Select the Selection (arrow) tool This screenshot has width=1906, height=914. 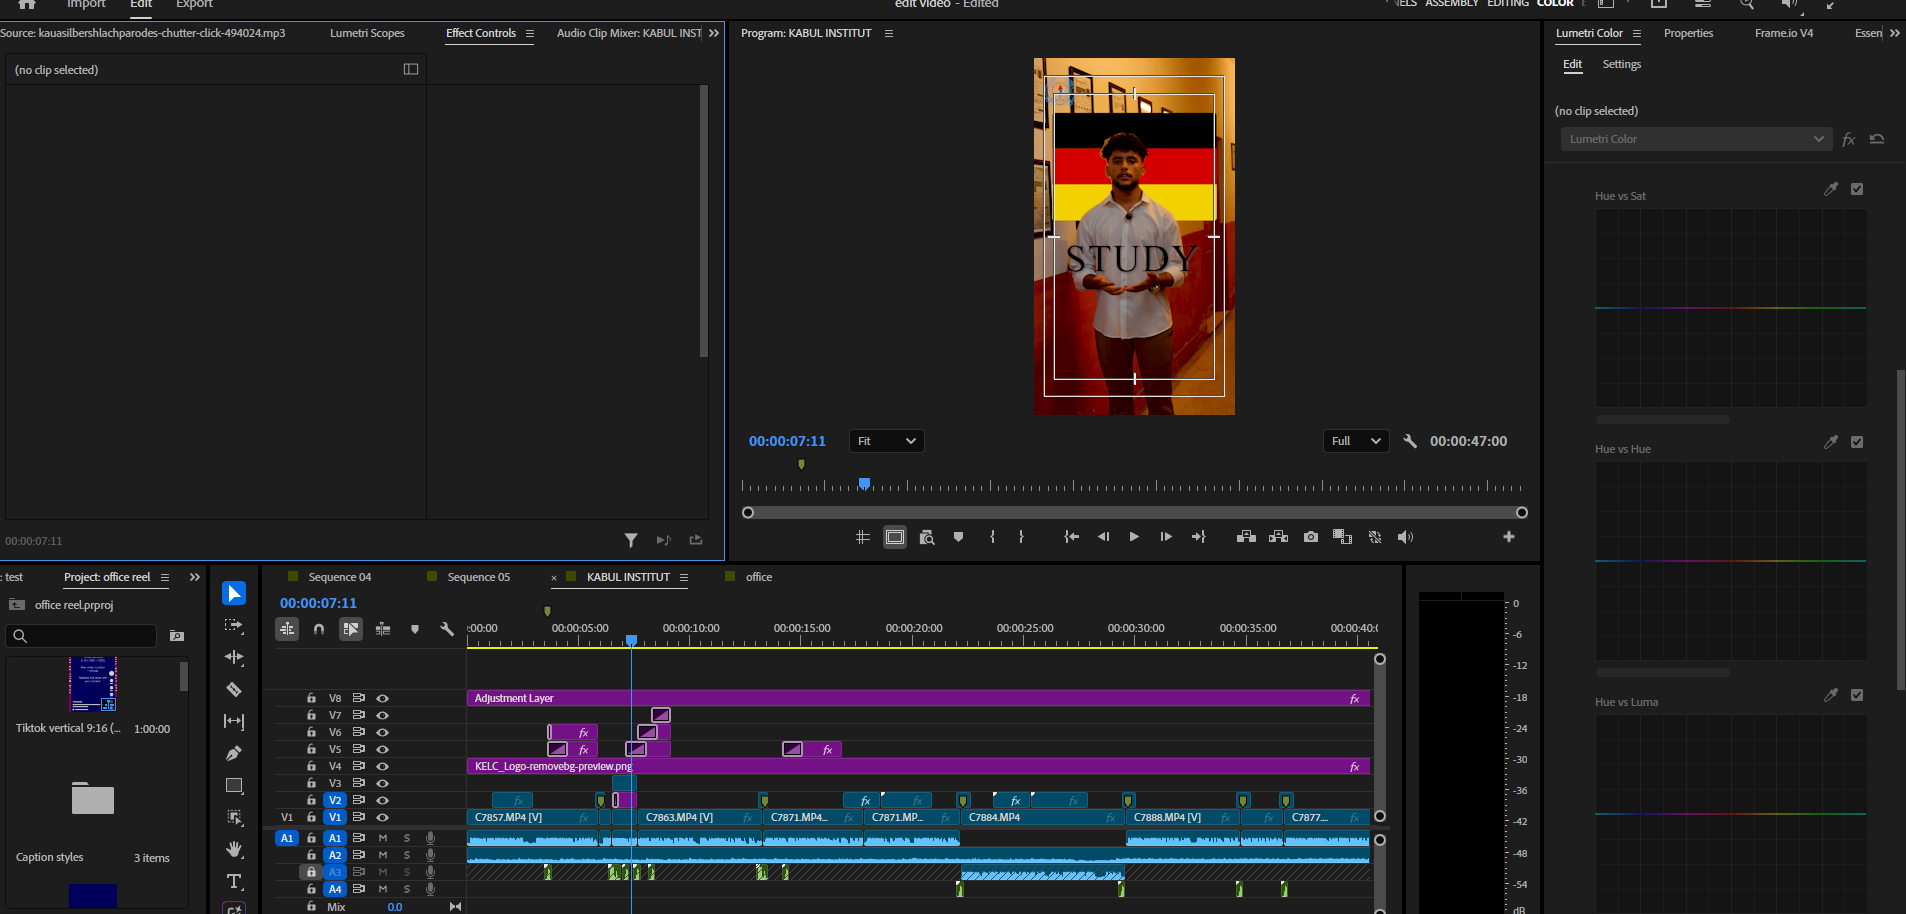tap(234, 593)
